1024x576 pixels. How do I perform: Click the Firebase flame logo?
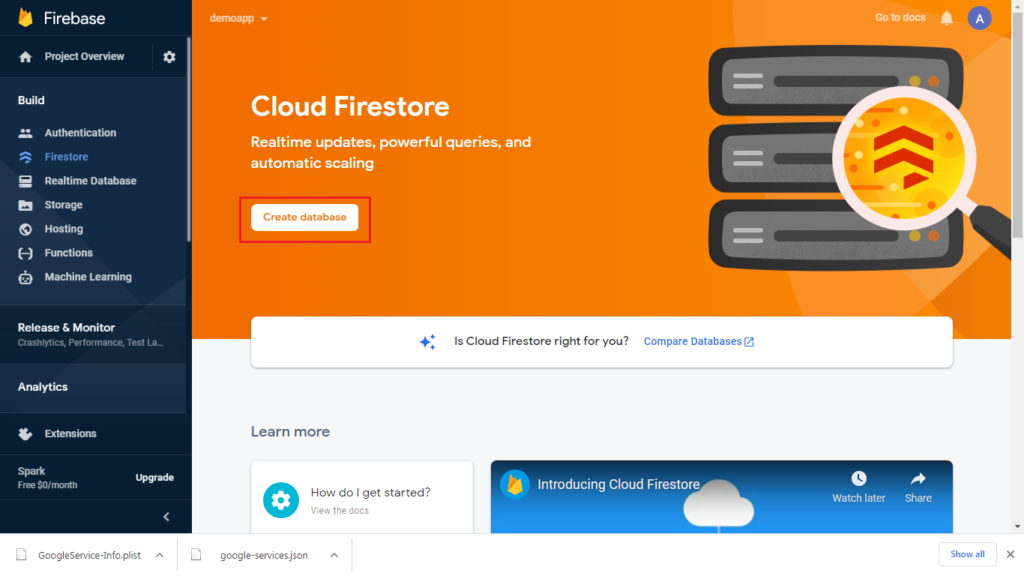[25, 18]
